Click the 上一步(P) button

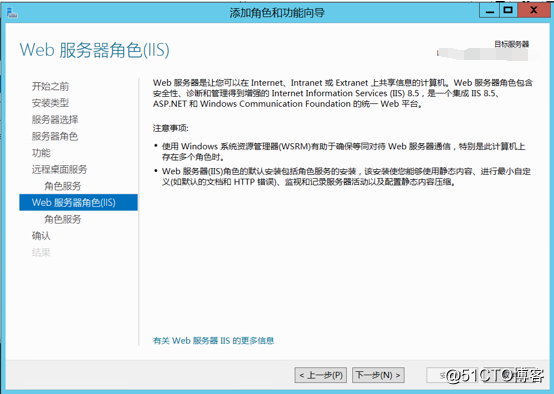coord(320,375)
